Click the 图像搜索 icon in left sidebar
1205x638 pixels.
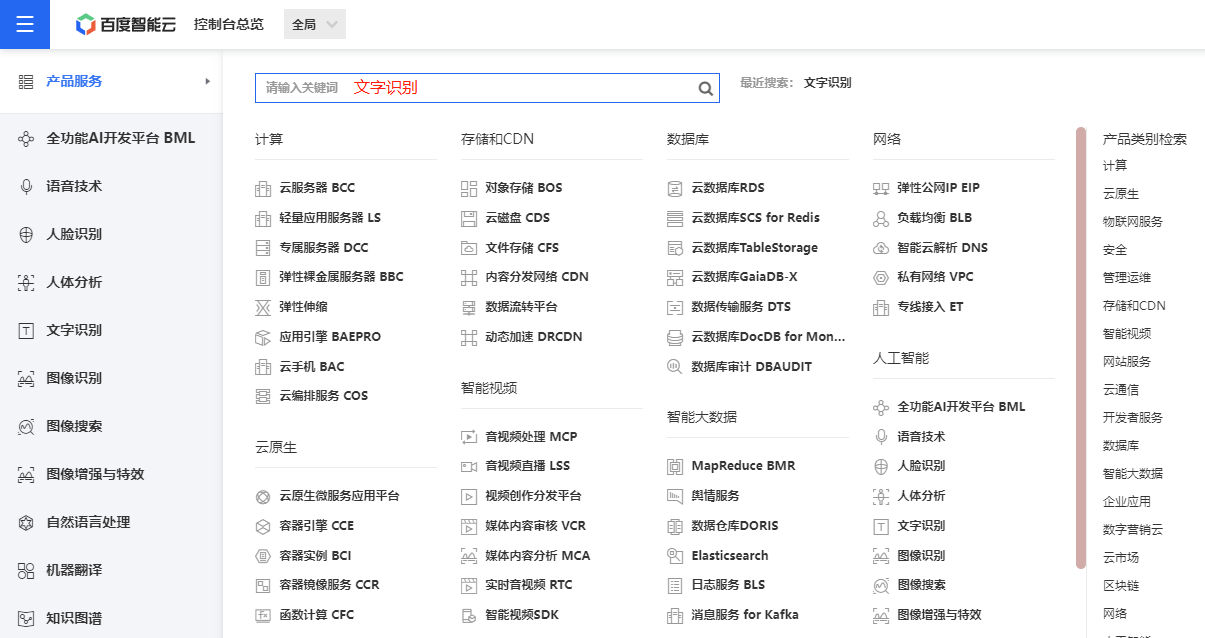(27, 426)
